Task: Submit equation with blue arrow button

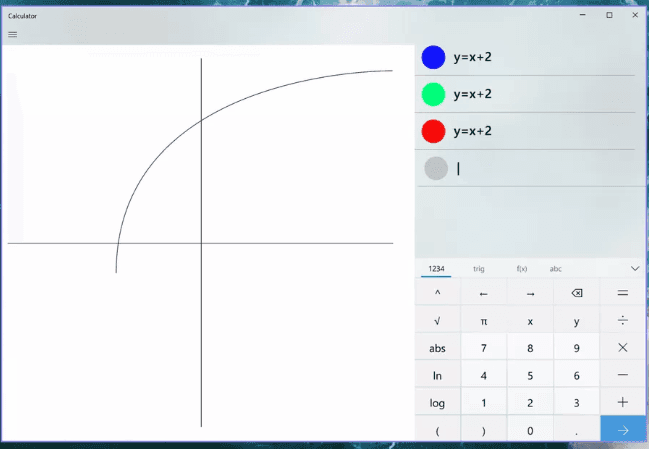Action: tap(623, 430)
